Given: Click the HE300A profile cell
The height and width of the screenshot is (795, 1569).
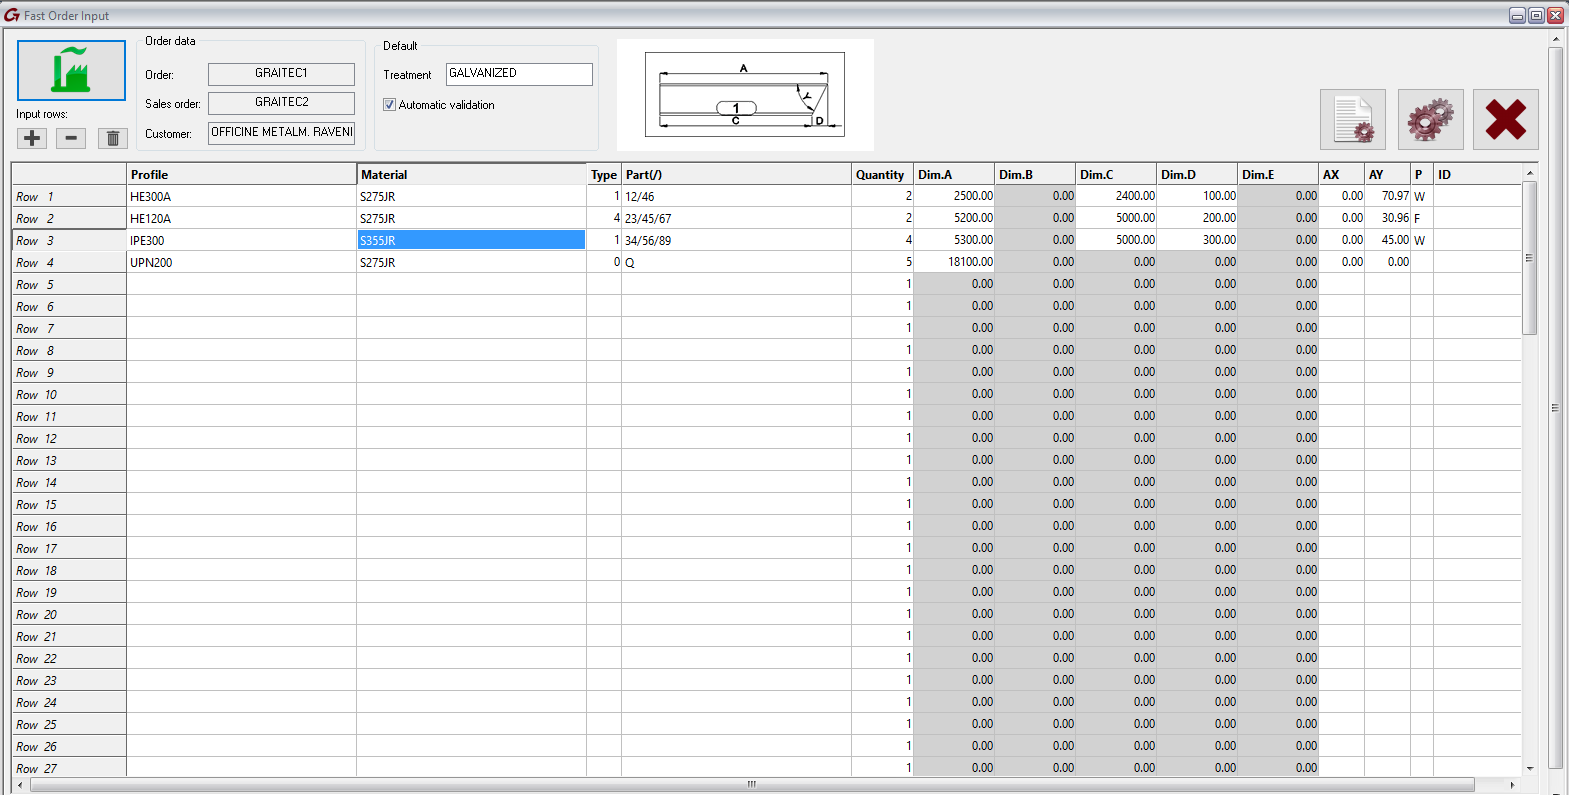Looking at the screenshot, I should coord(241,197).
